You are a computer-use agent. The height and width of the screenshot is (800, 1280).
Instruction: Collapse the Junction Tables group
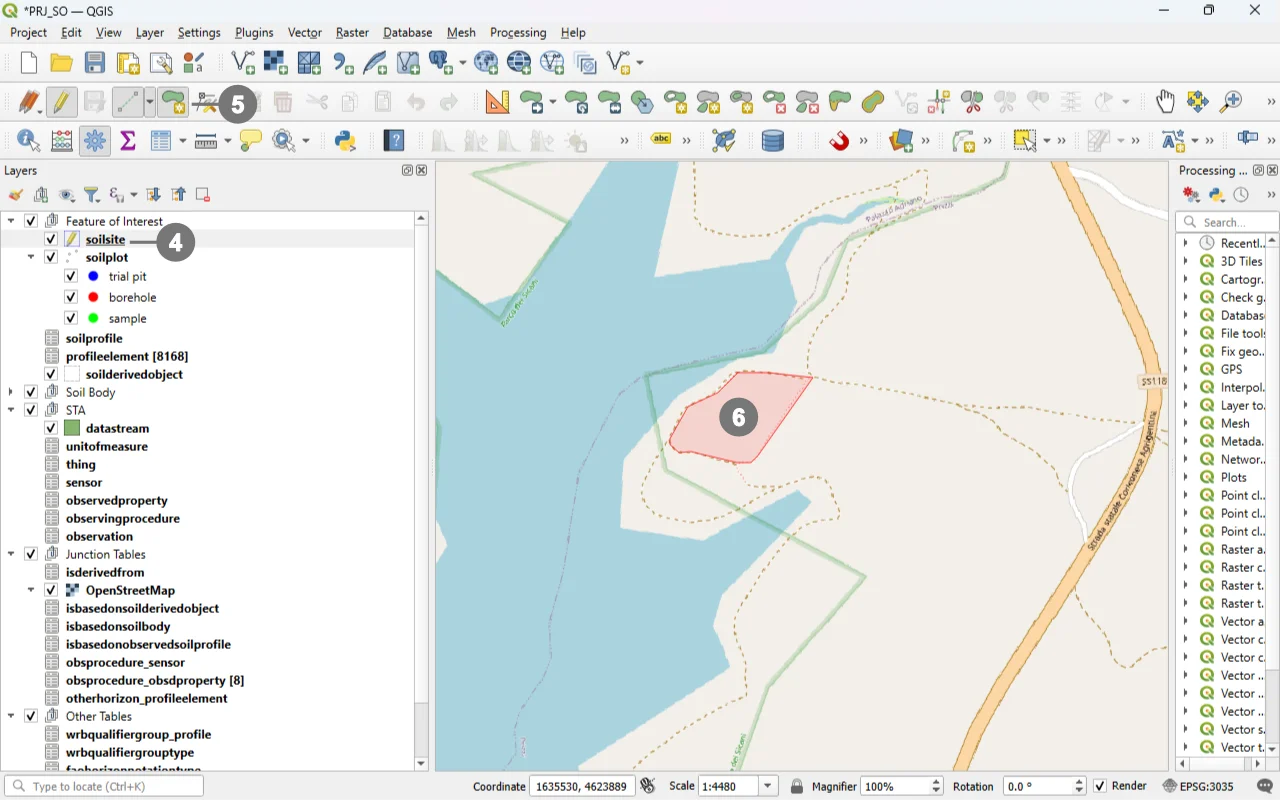pyautogui.click(x=11, y=554)
